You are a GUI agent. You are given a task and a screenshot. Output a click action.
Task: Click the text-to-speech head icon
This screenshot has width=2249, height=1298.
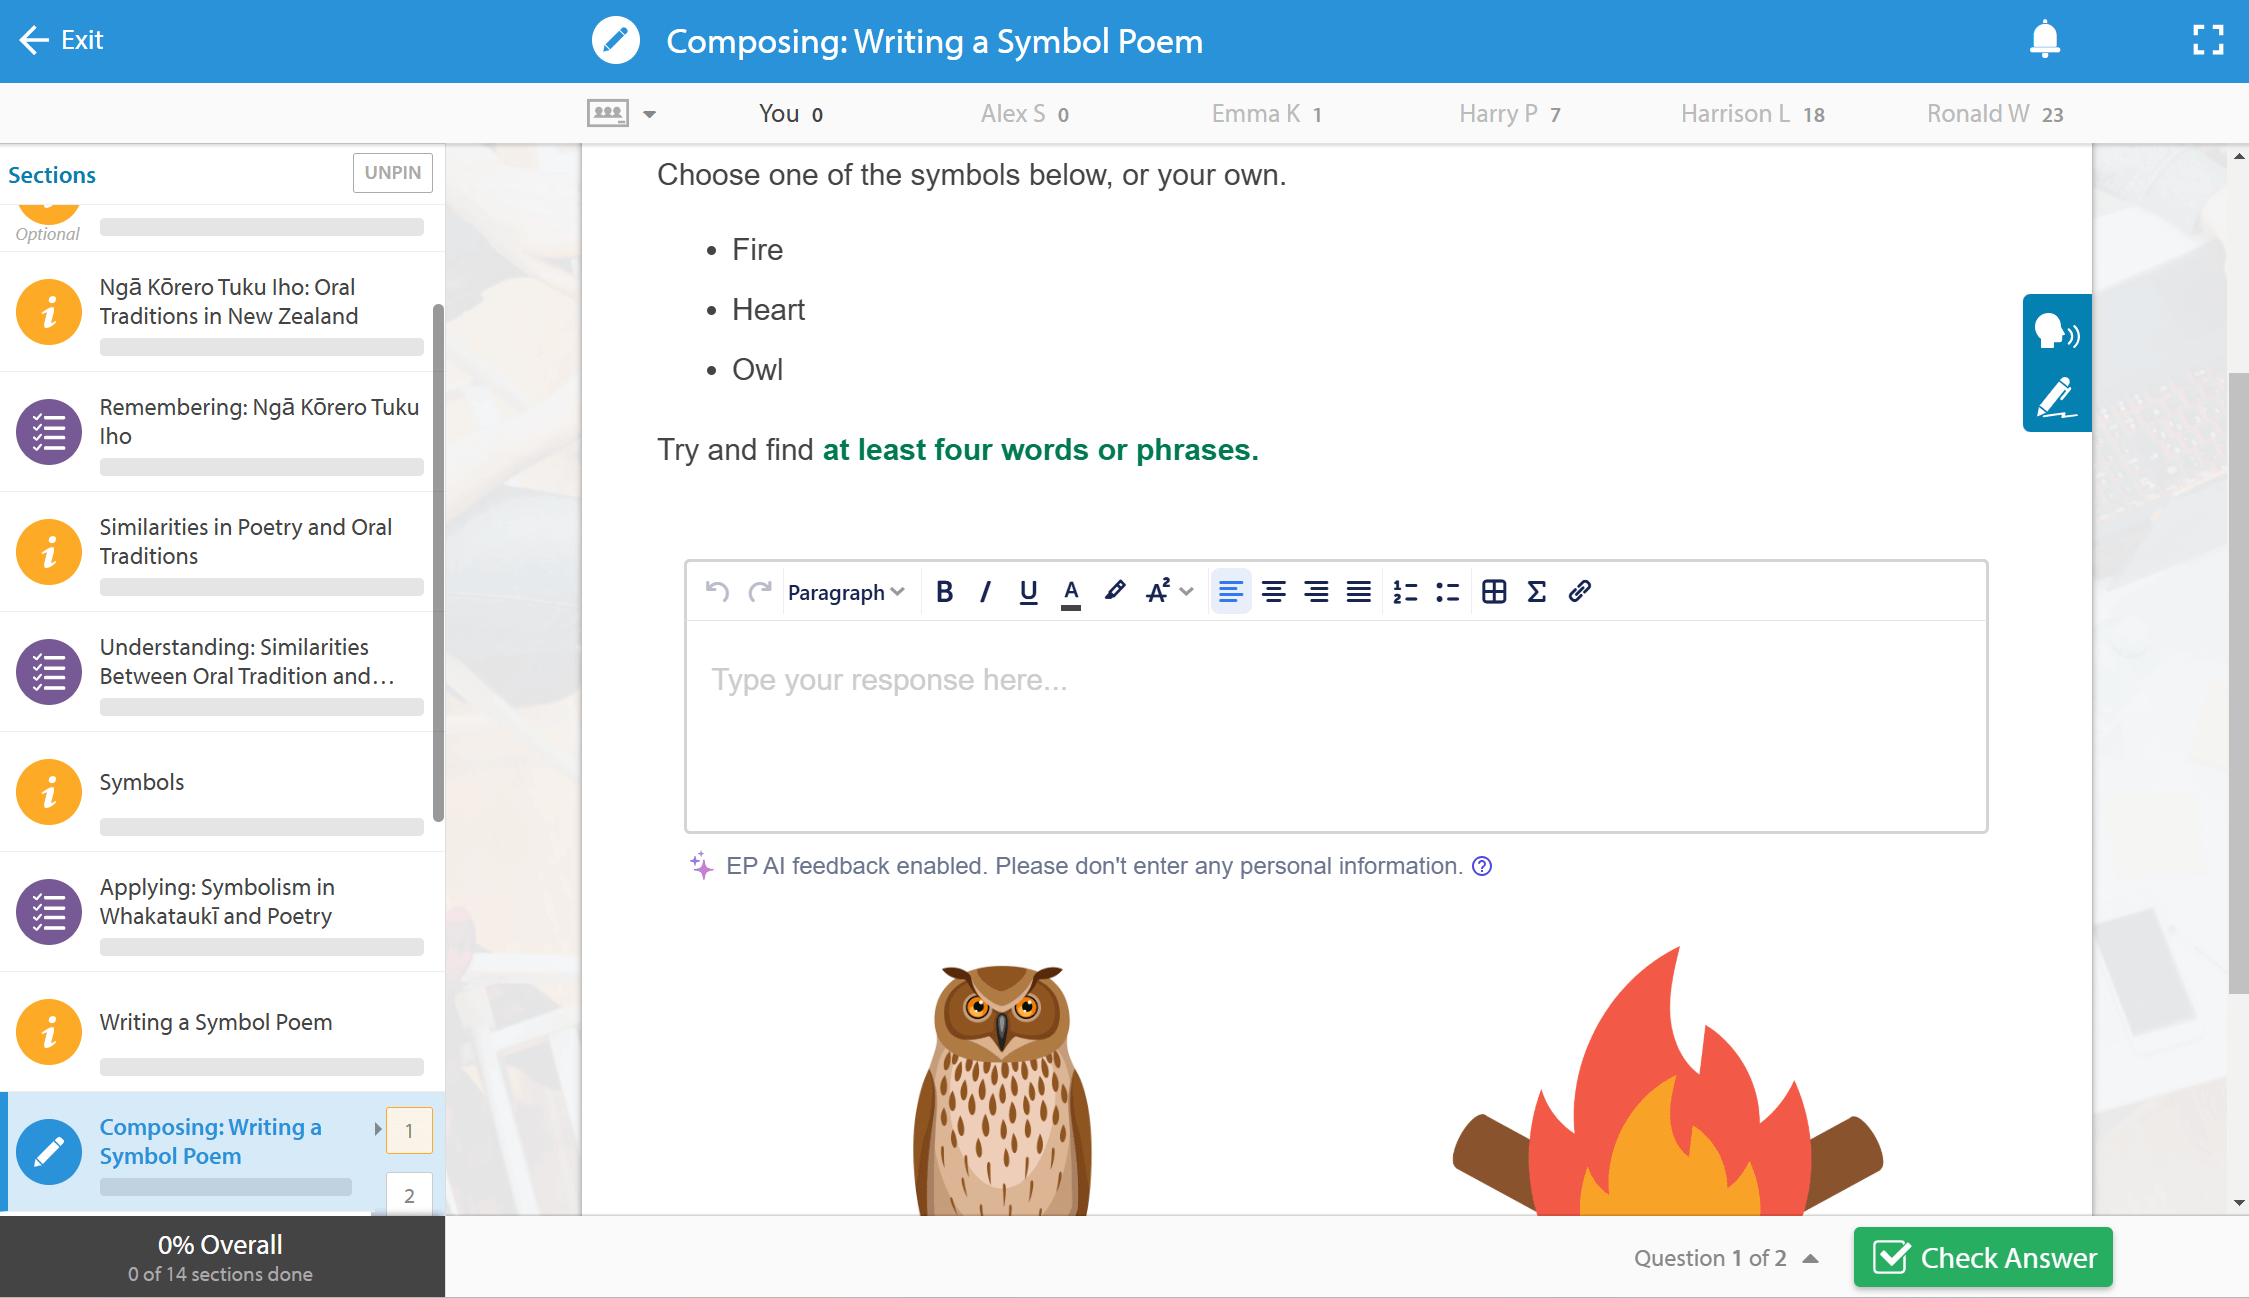[2056, 331]
